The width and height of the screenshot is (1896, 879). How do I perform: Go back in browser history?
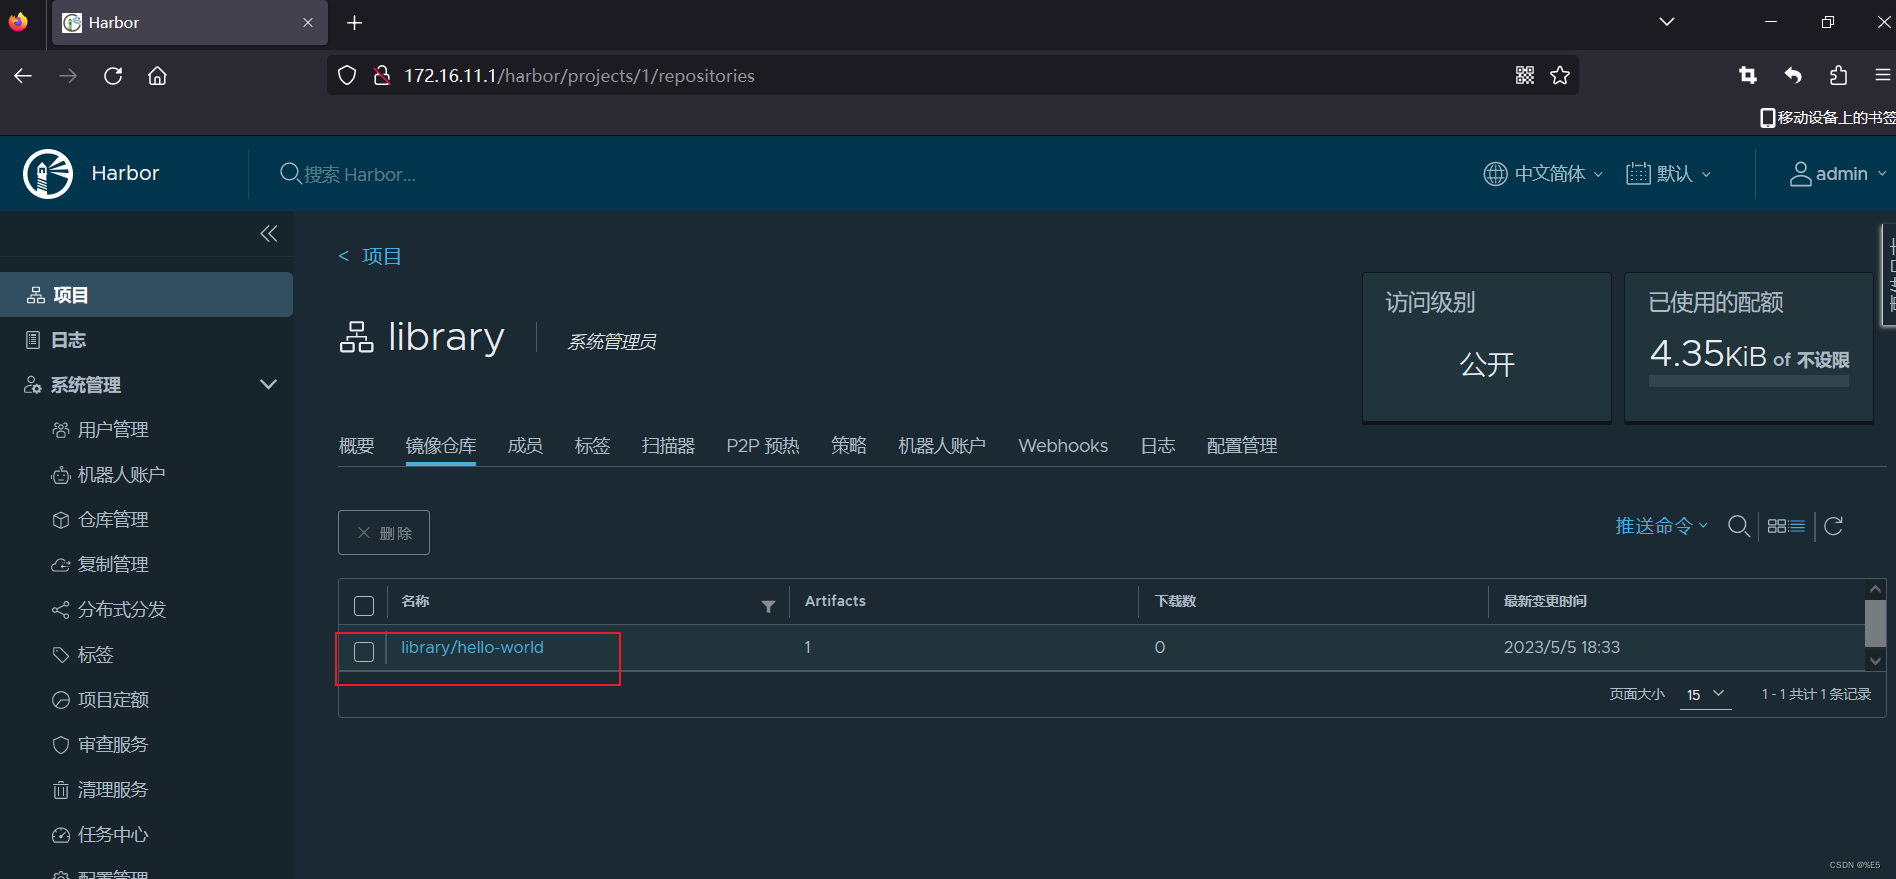pos(23,76)
